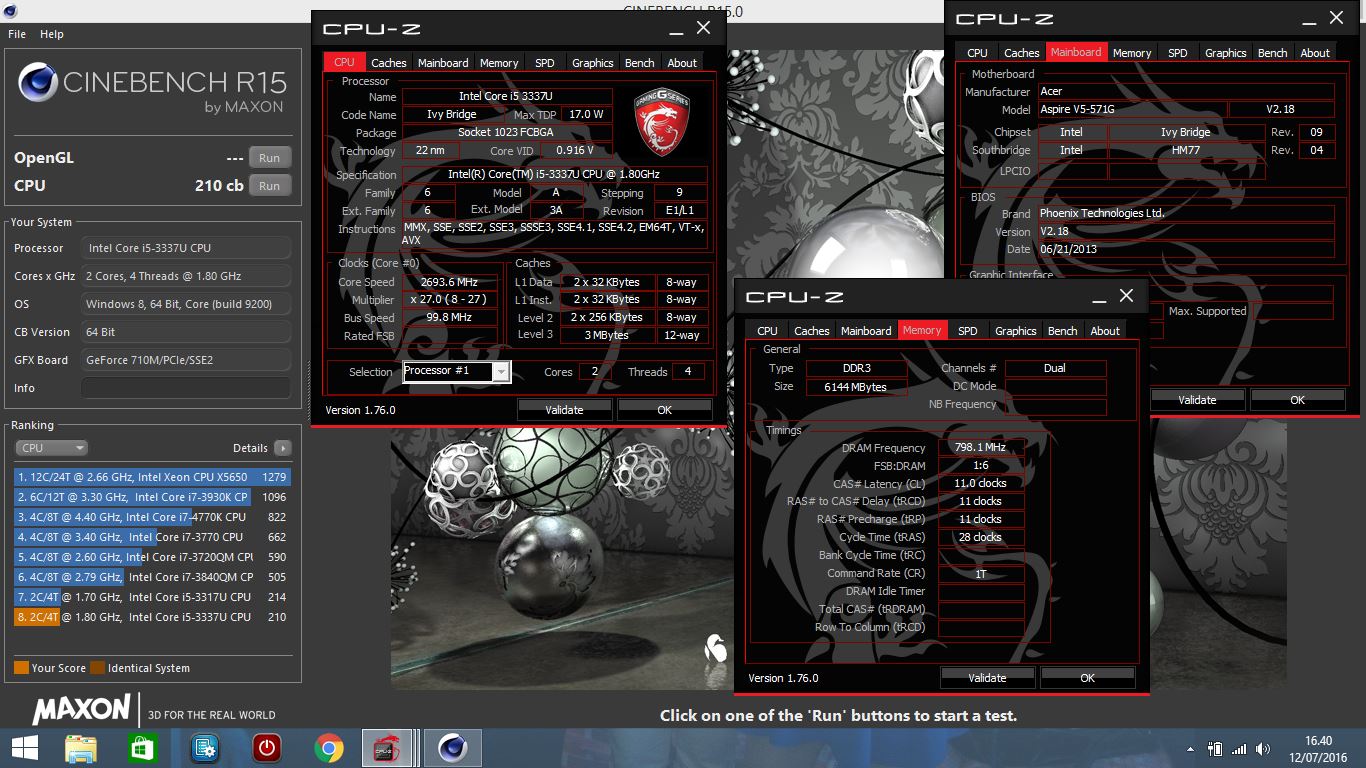1366x768 pixels.
Task: Open the CPU ranking type dropdown
Action: (51, 448)
